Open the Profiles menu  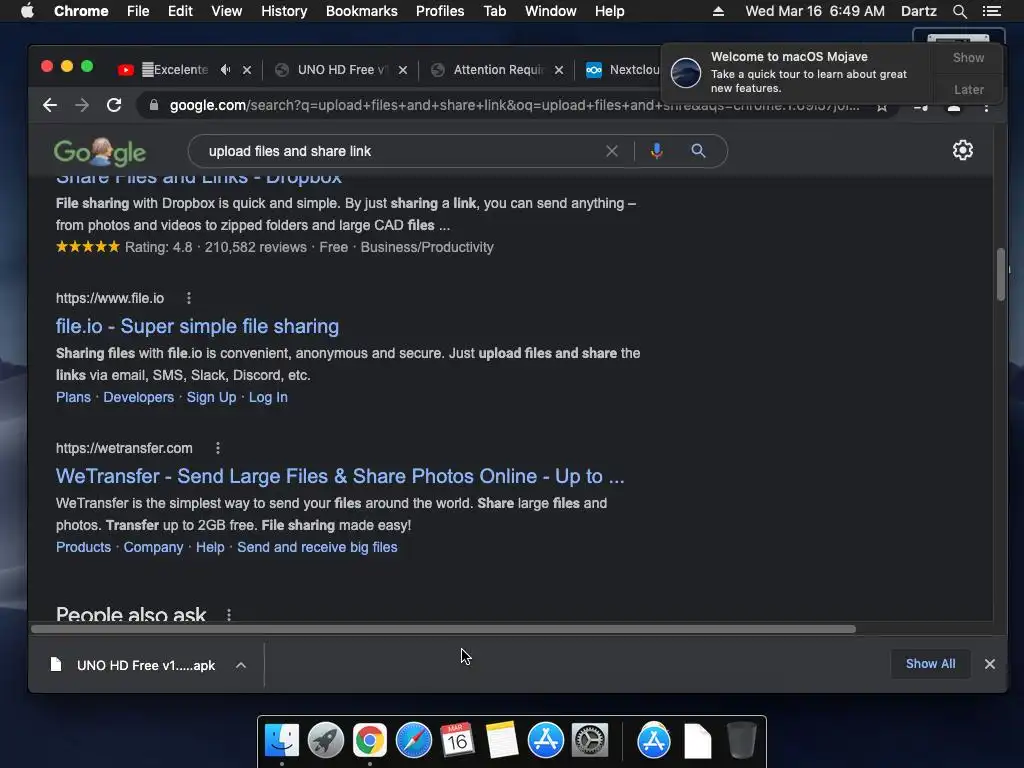440,11
